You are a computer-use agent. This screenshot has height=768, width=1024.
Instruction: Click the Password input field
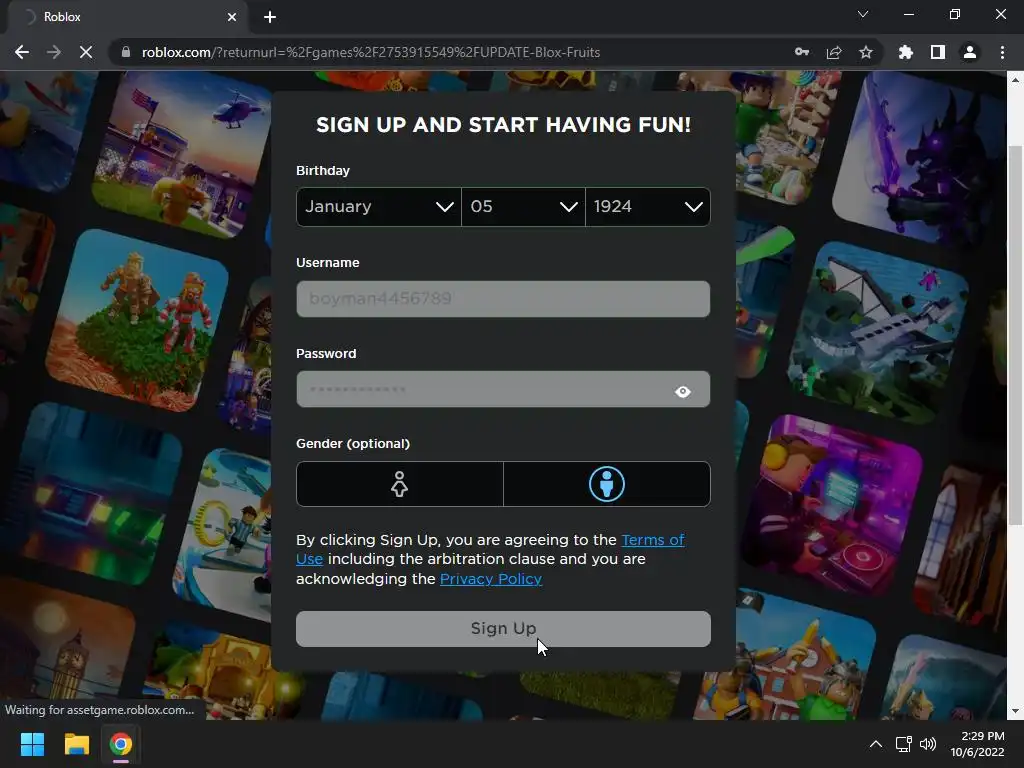point(503,389)
